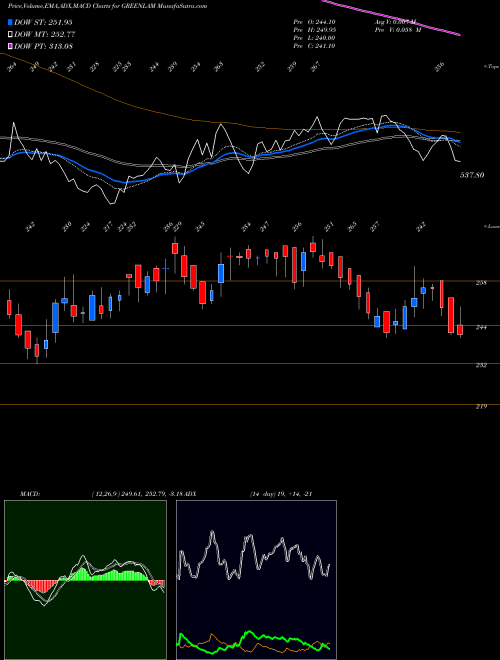
Task: Click the 219 price level label
Action: pos(481,407)
